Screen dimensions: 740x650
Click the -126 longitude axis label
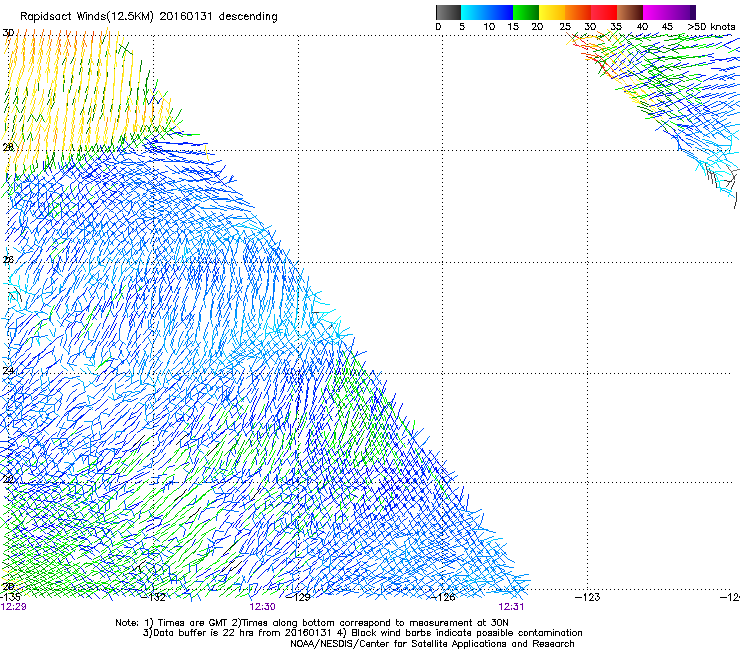(443, 597)
